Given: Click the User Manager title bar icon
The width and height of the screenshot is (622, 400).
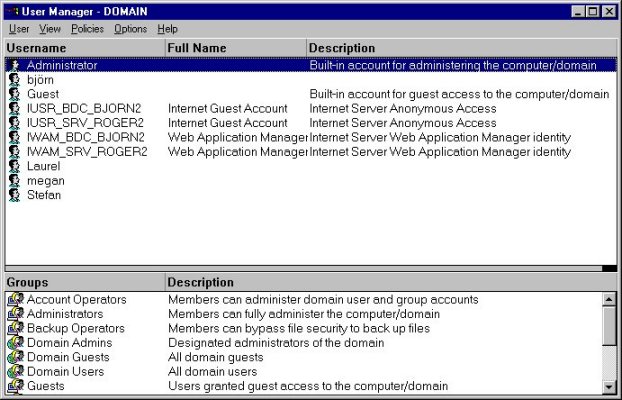Looking at the screenshot, I should pyautogui.click(x=13, y=11).
